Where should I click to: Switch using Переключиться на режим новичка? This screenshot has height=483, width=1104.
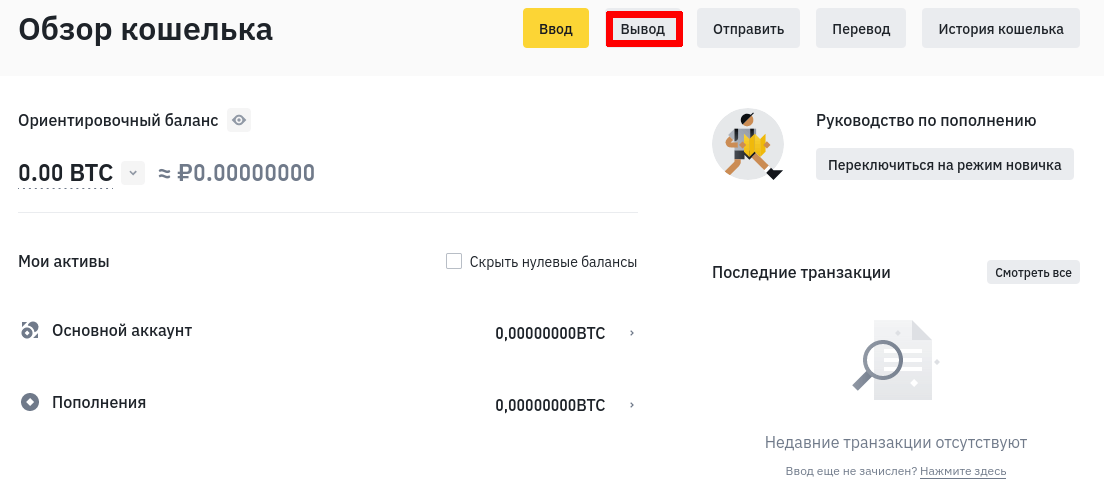(x=944, y=164)
